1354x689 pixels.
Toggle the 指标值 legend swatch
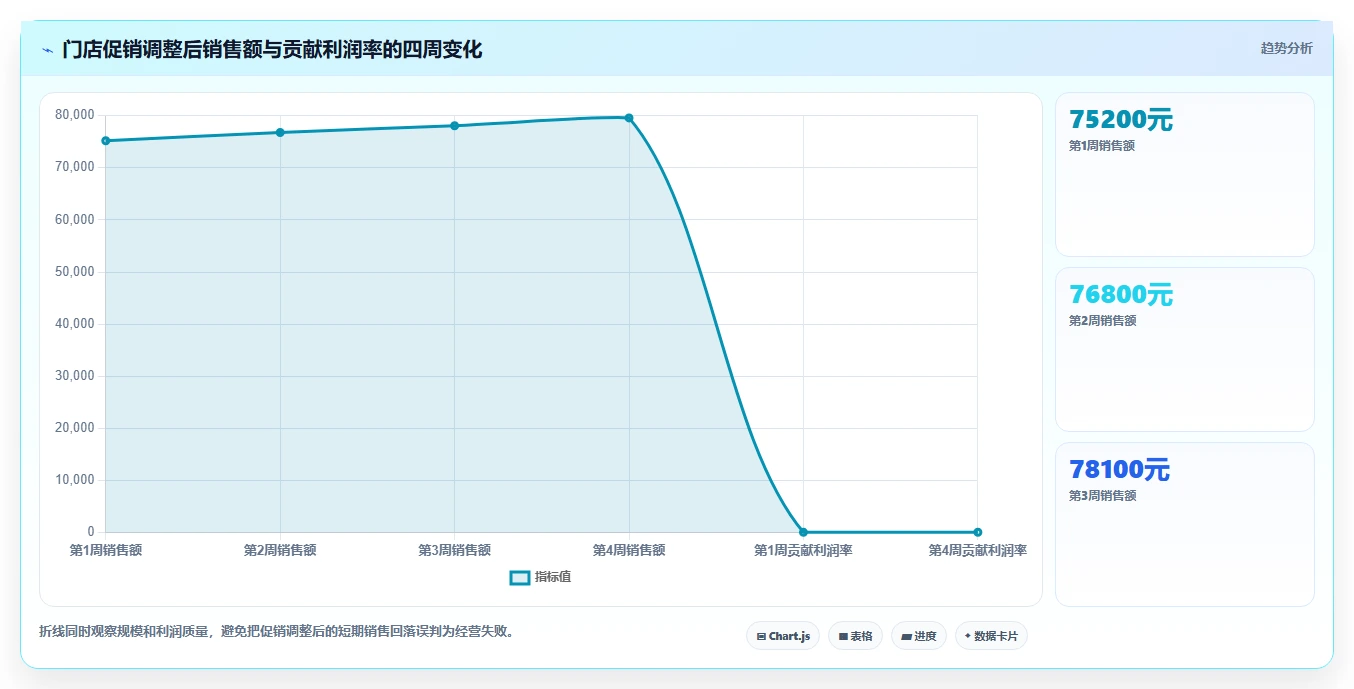pyautogui.click(x=520, y=578)
